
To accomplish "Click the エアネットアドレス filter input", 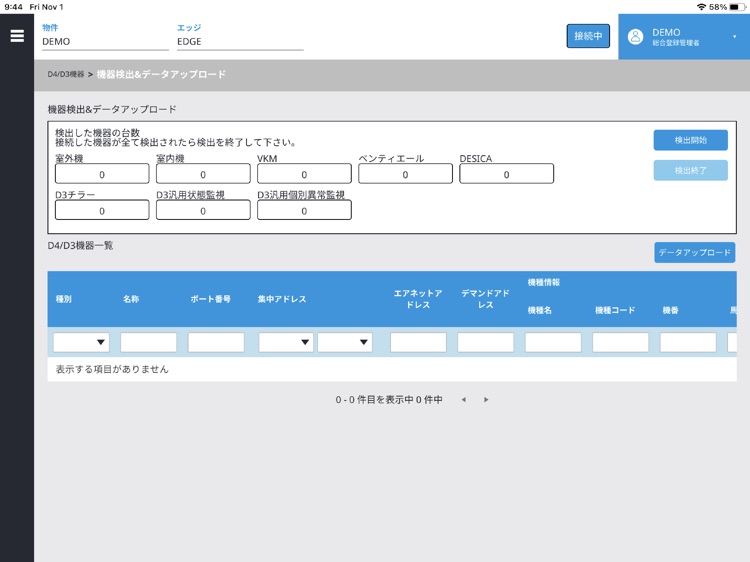I will 418,342.
